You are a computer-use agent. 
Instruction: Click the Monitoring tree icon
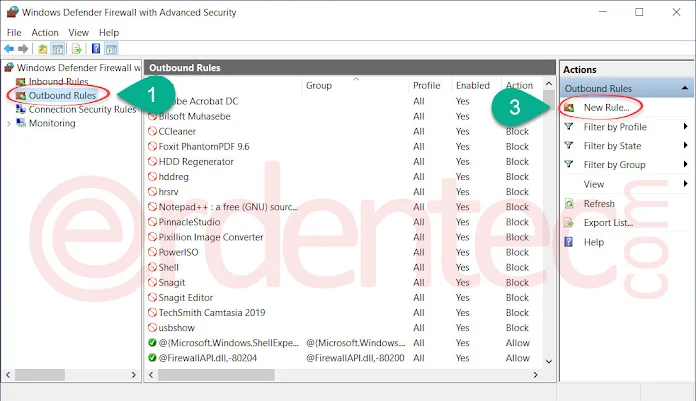[x=20, y=123]
